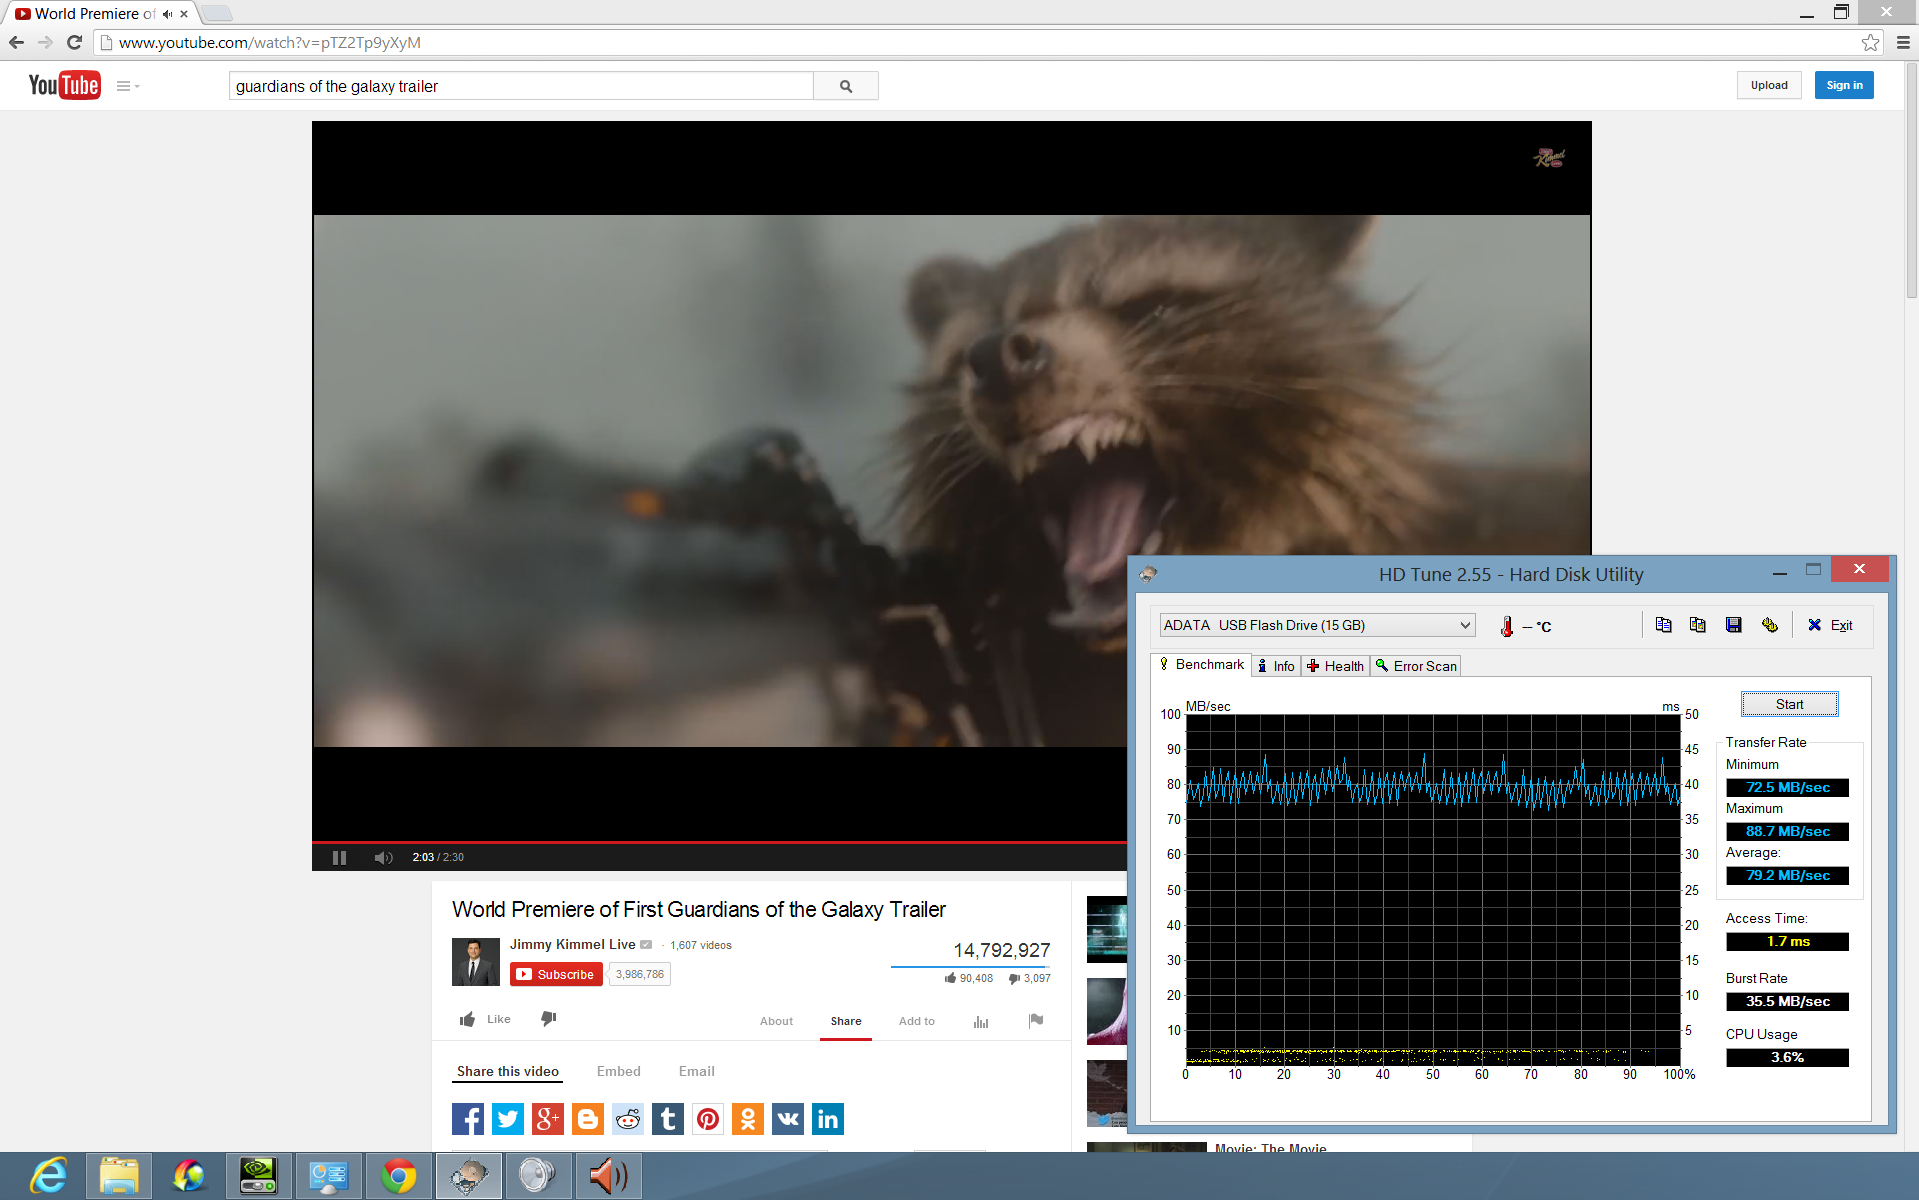Click Exit in HD Tune
1919x1200 pixels.
coord(1830,625)
